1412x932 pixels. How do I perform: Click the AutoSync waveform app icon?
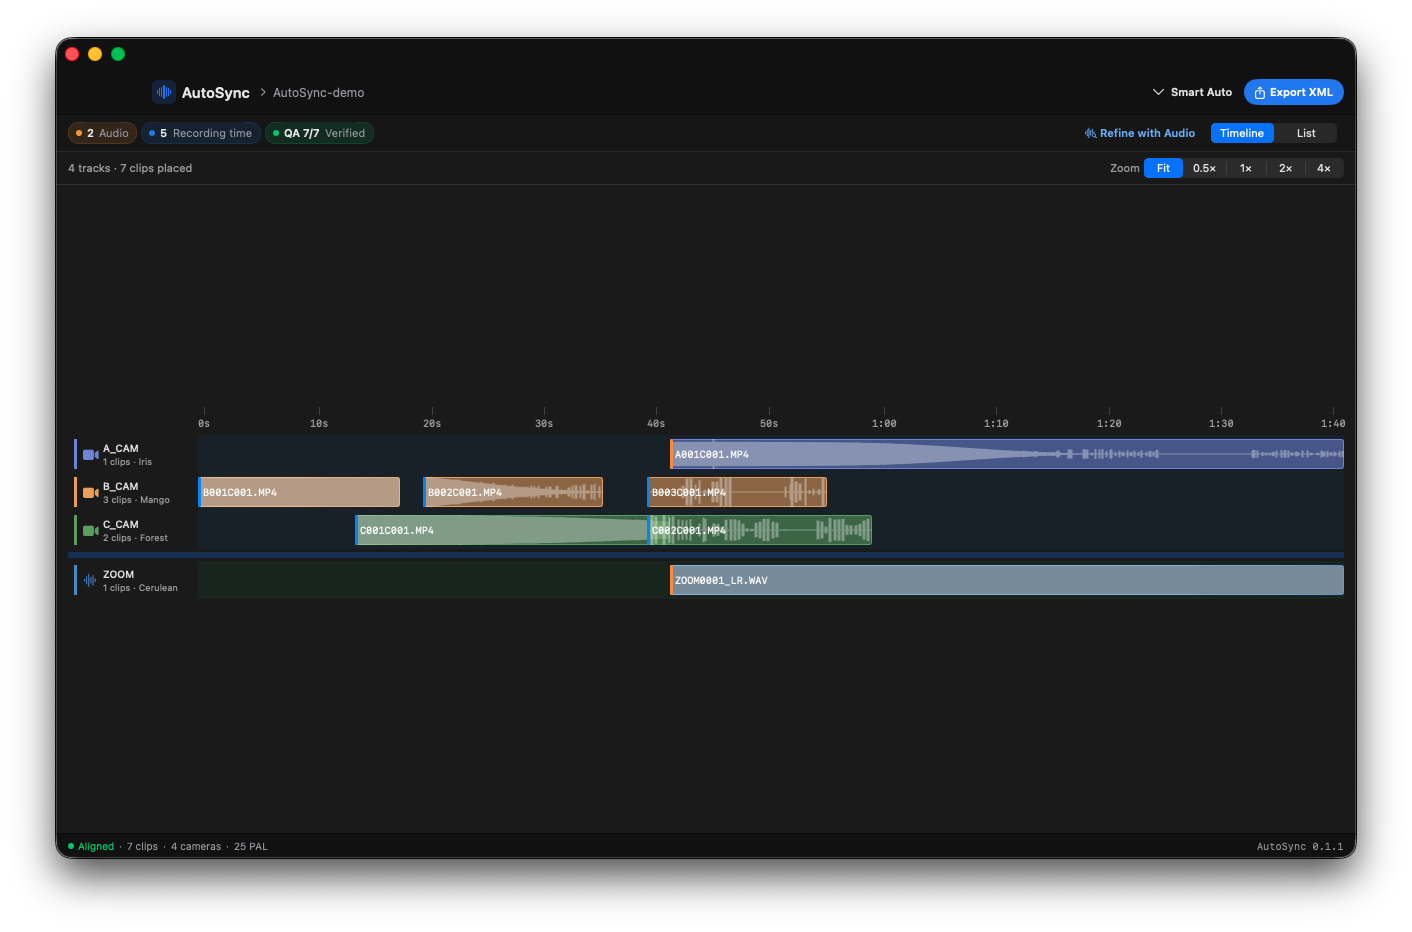pos(164,92)
